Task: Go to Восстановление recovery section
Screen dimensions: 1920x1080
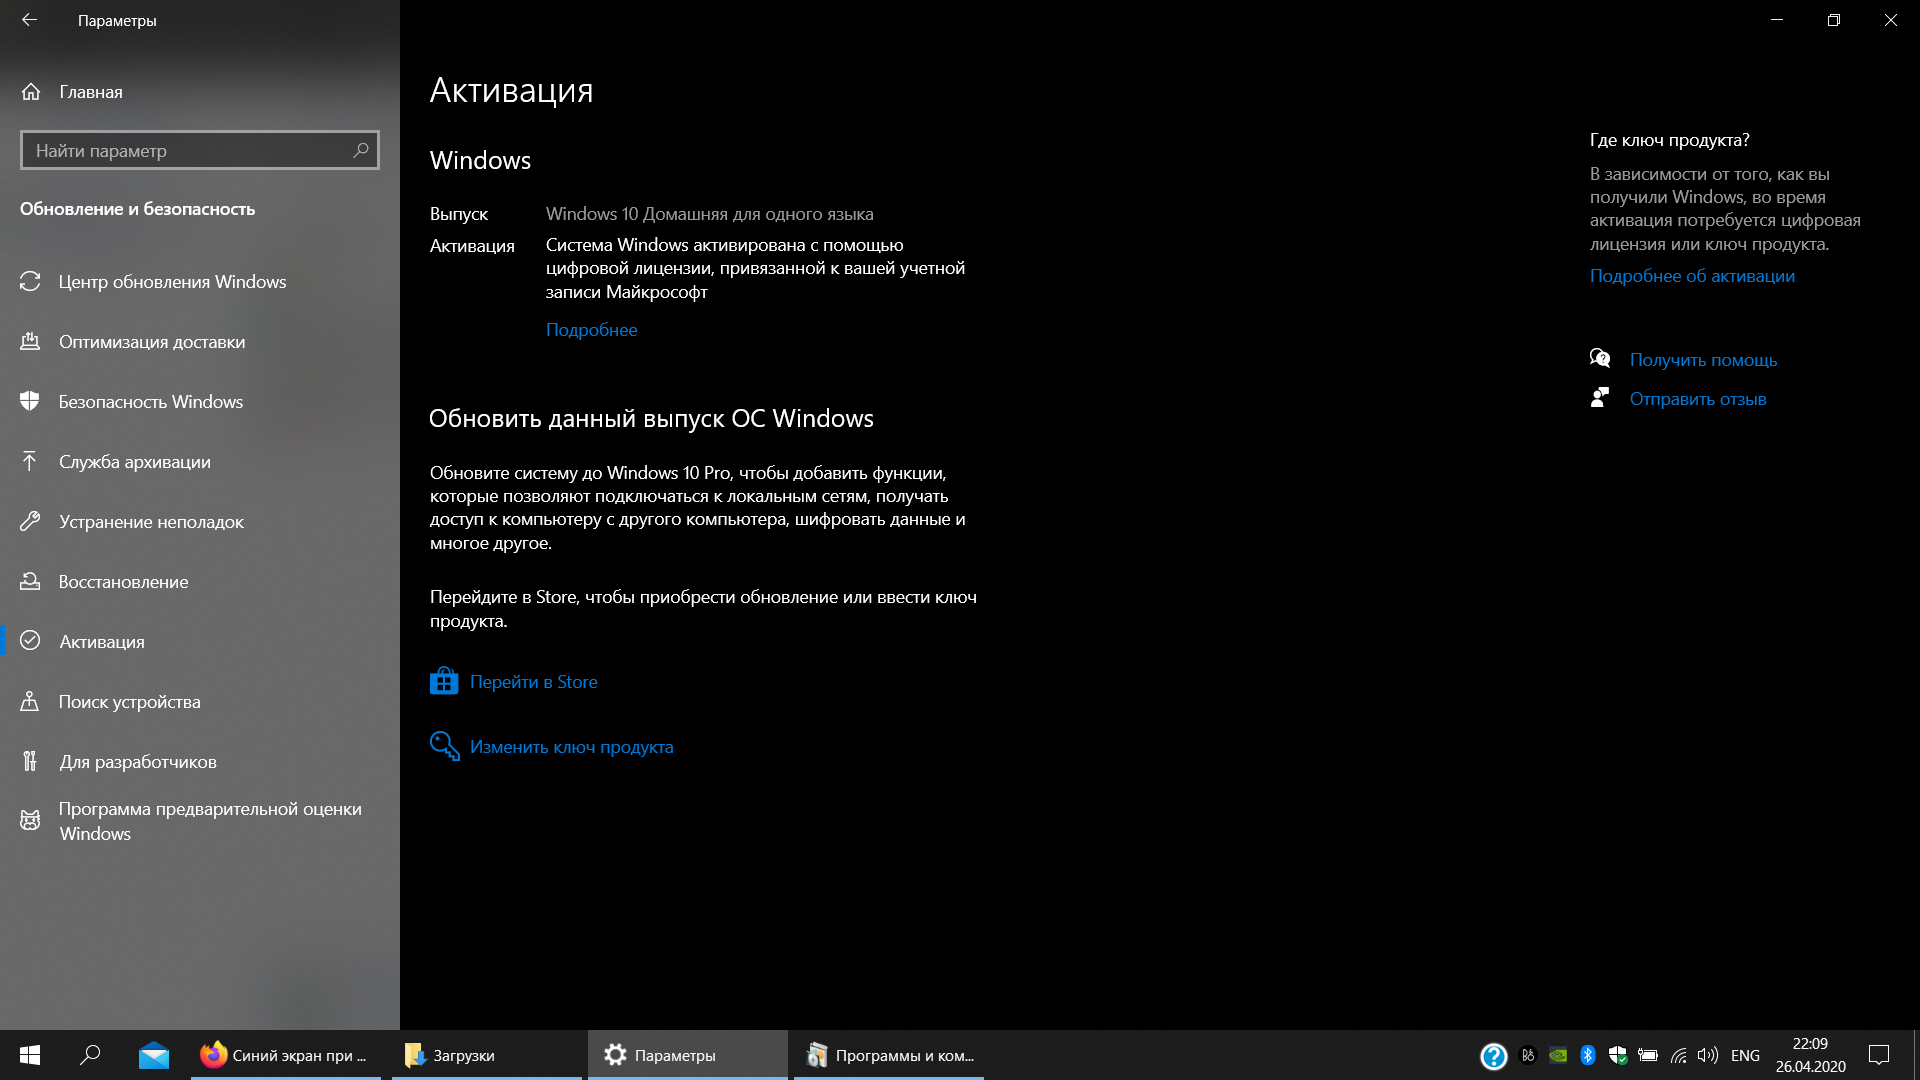Action: coord(123,582)
